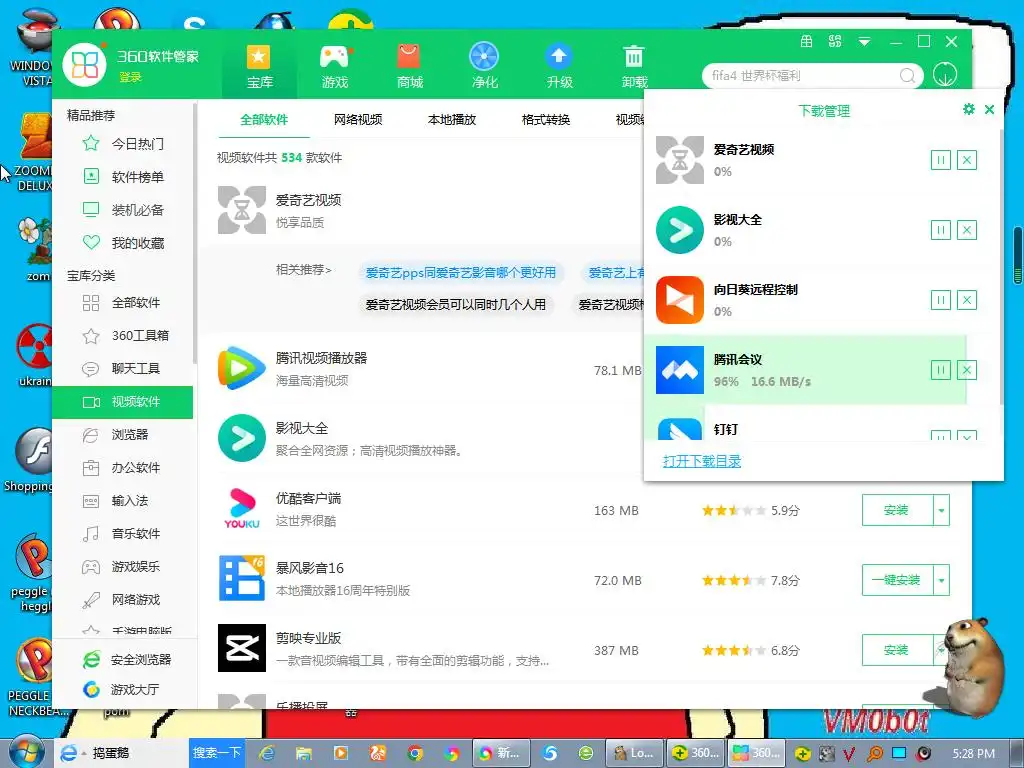Pause 爱奇艺视频 download
The width and height of the screenshot is (1024, 768).
coord(940,160)
